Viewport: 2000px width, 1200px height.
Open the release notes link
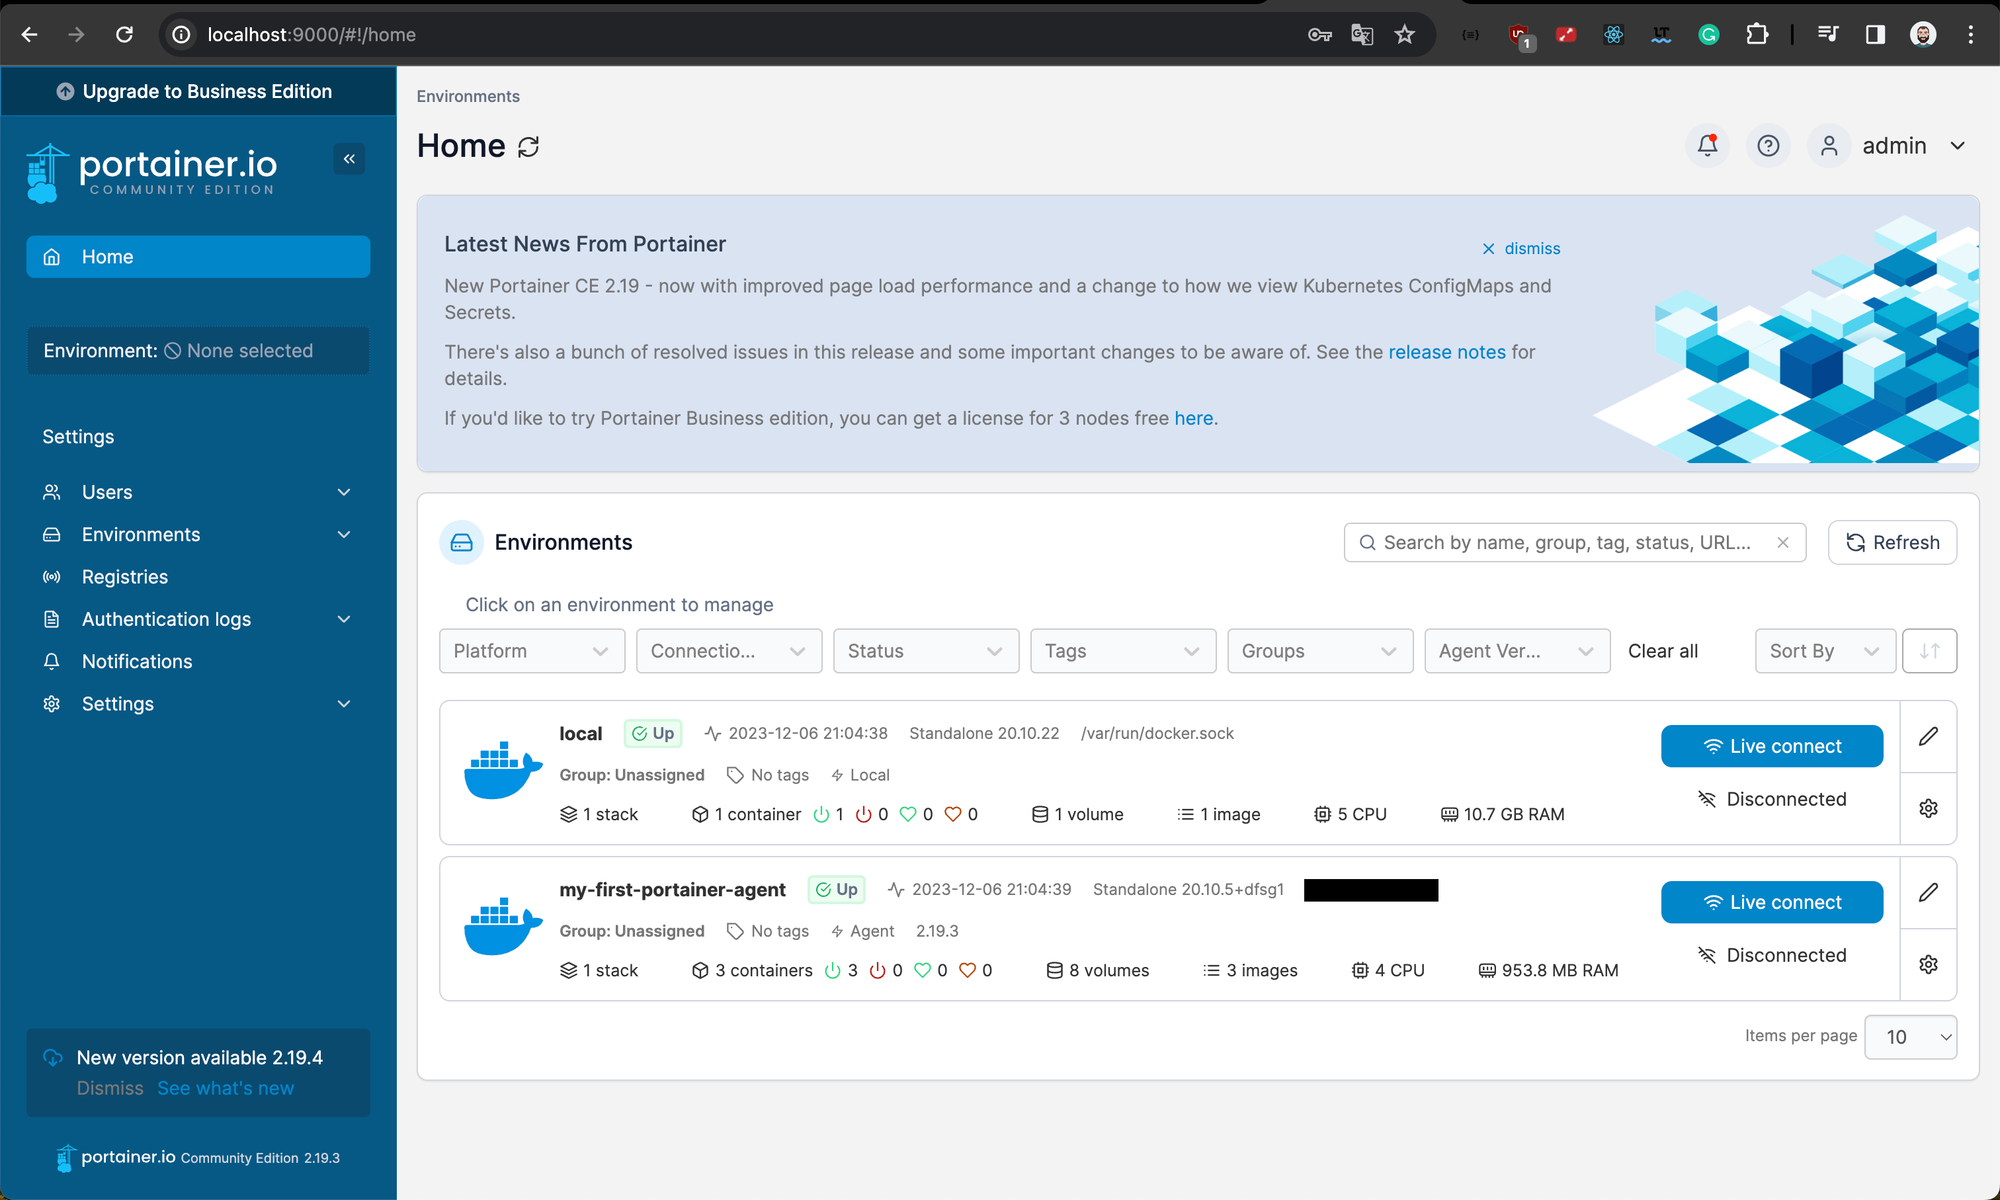click(1446, 352)
